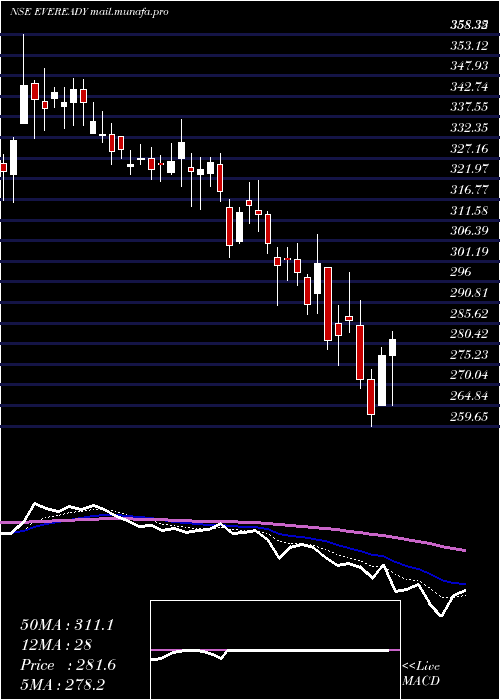Select the 285.62 price level
This screenshot has height=700, width=500.
(x=468, y=313)
